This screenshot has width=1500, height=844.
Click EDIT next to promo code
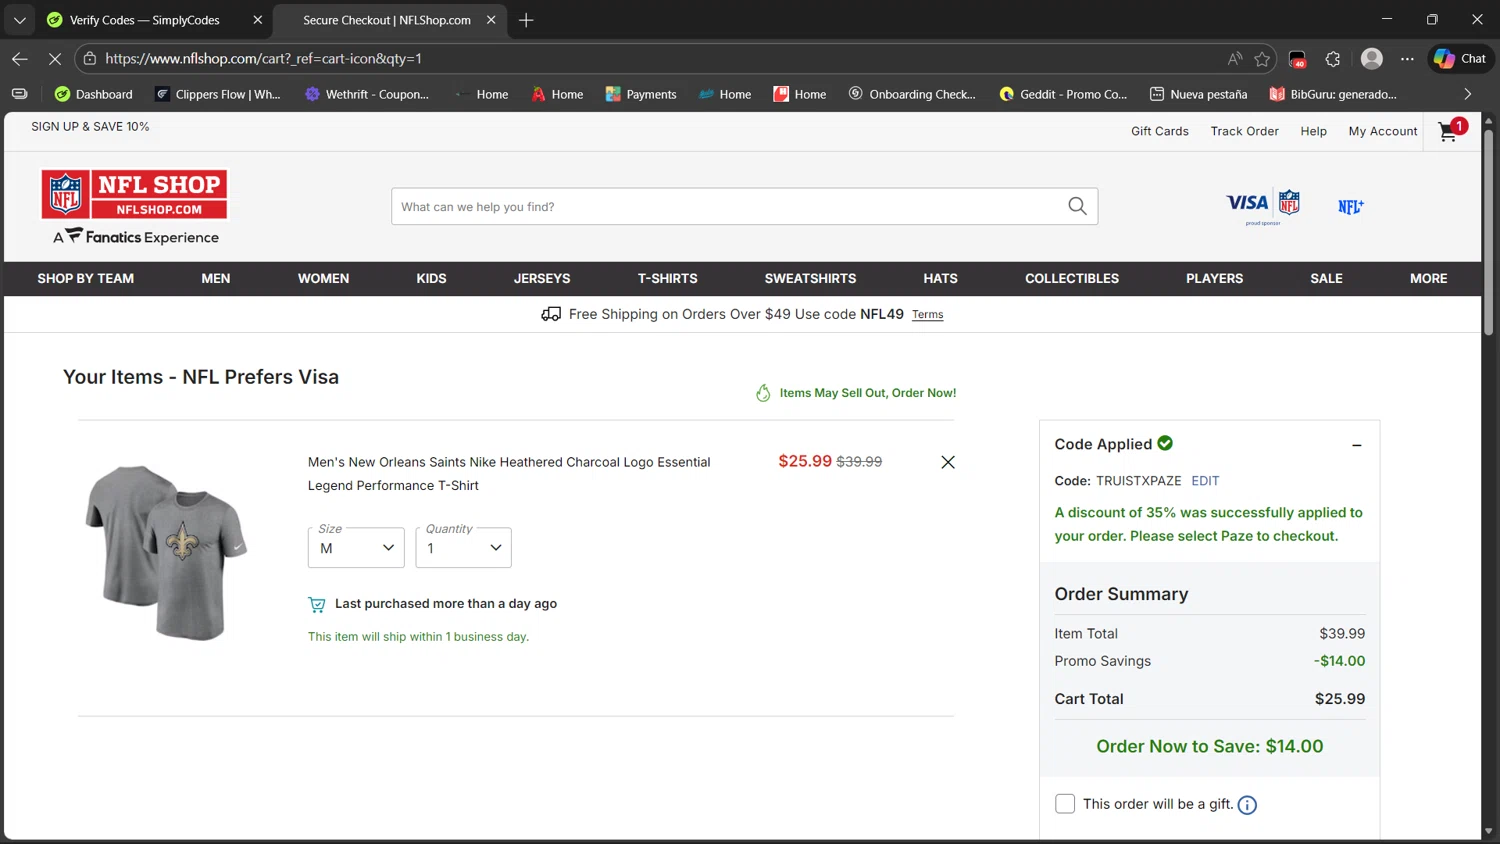pyautogui.click(x=1205, y=481)
